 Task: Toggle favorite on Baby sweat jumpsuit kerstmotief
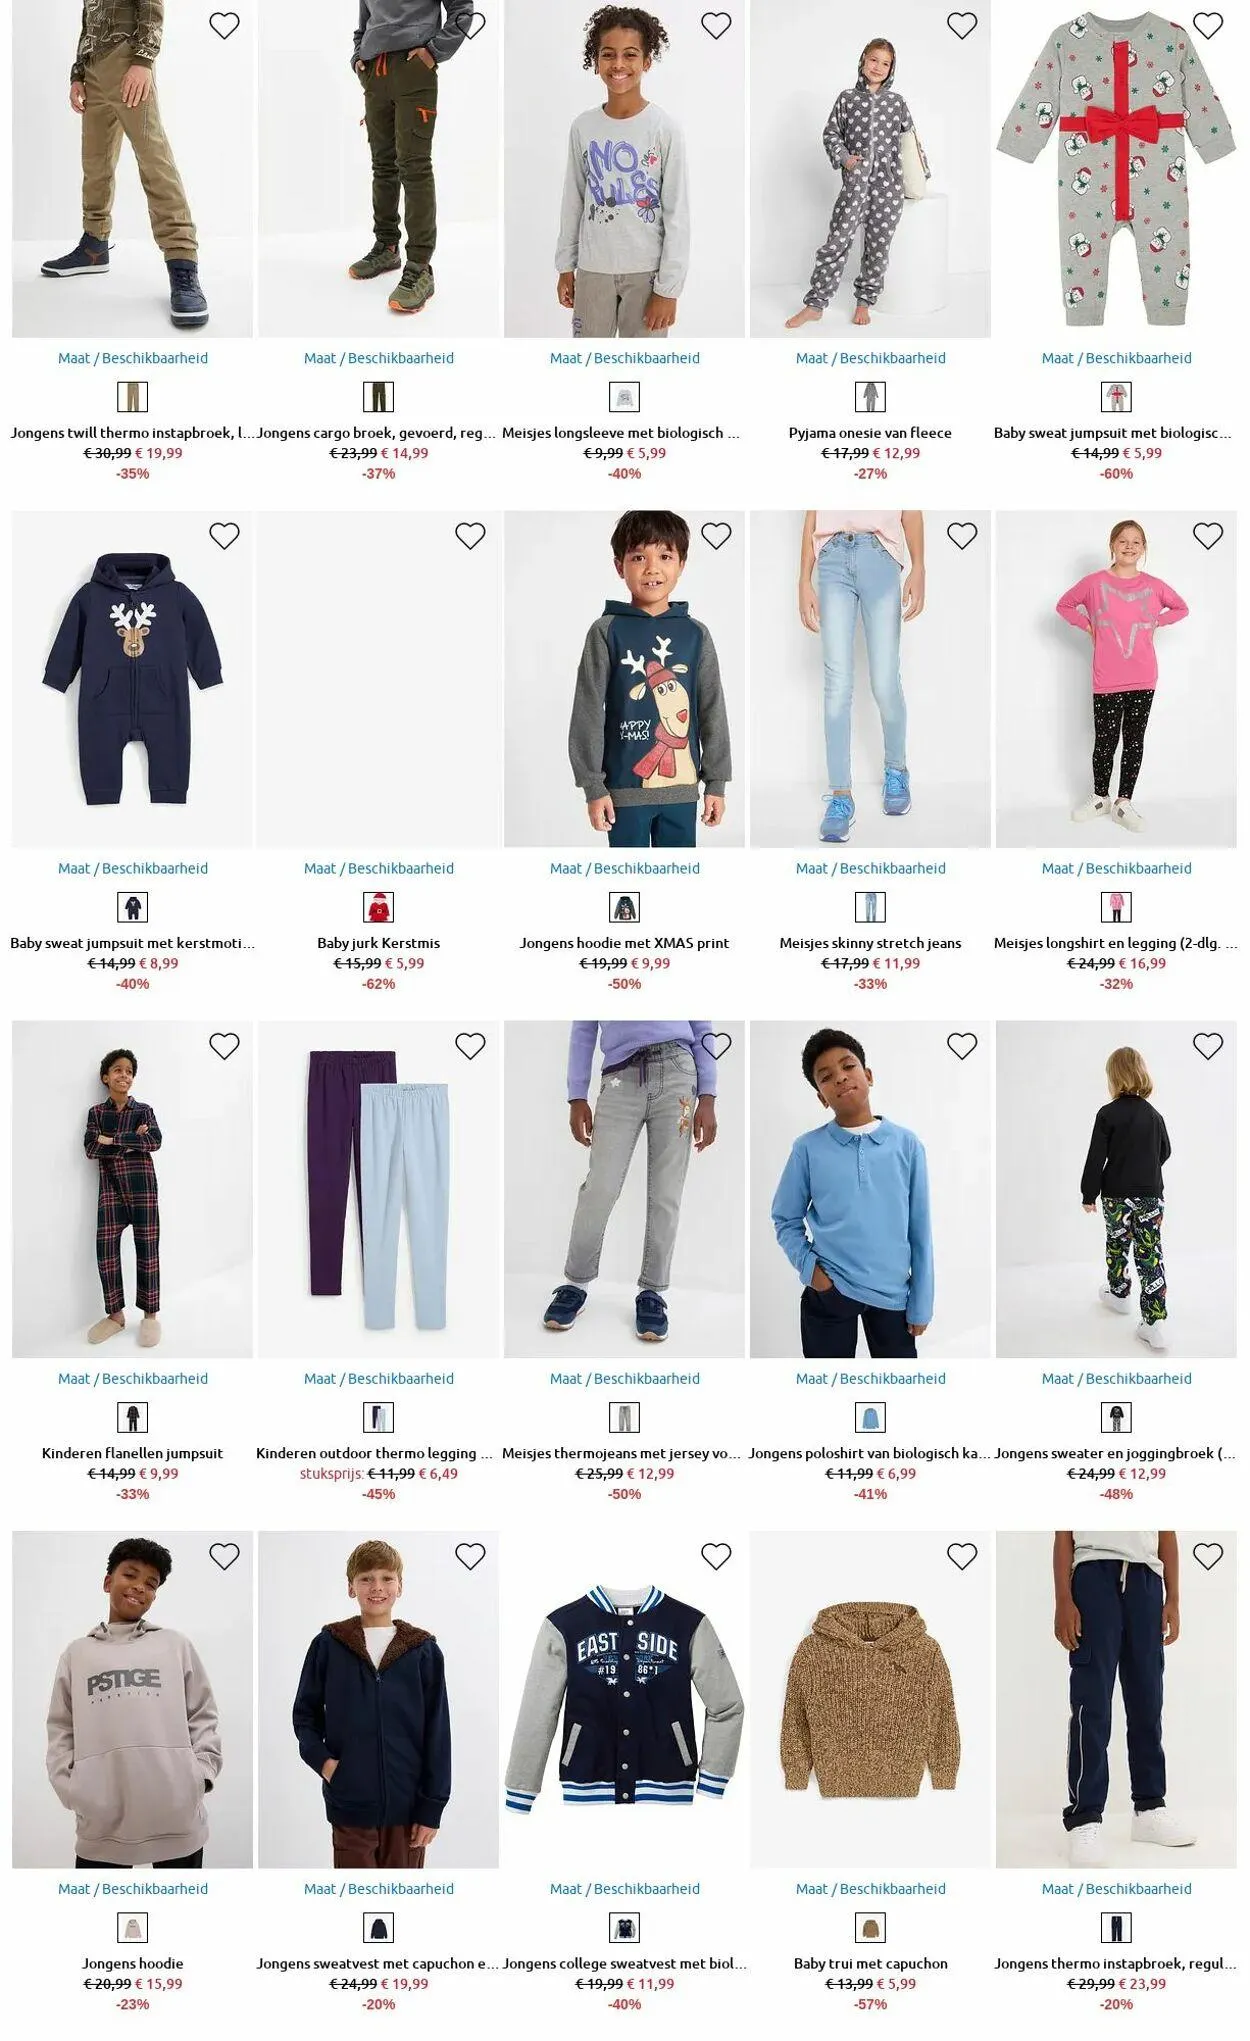coord(224,536)
